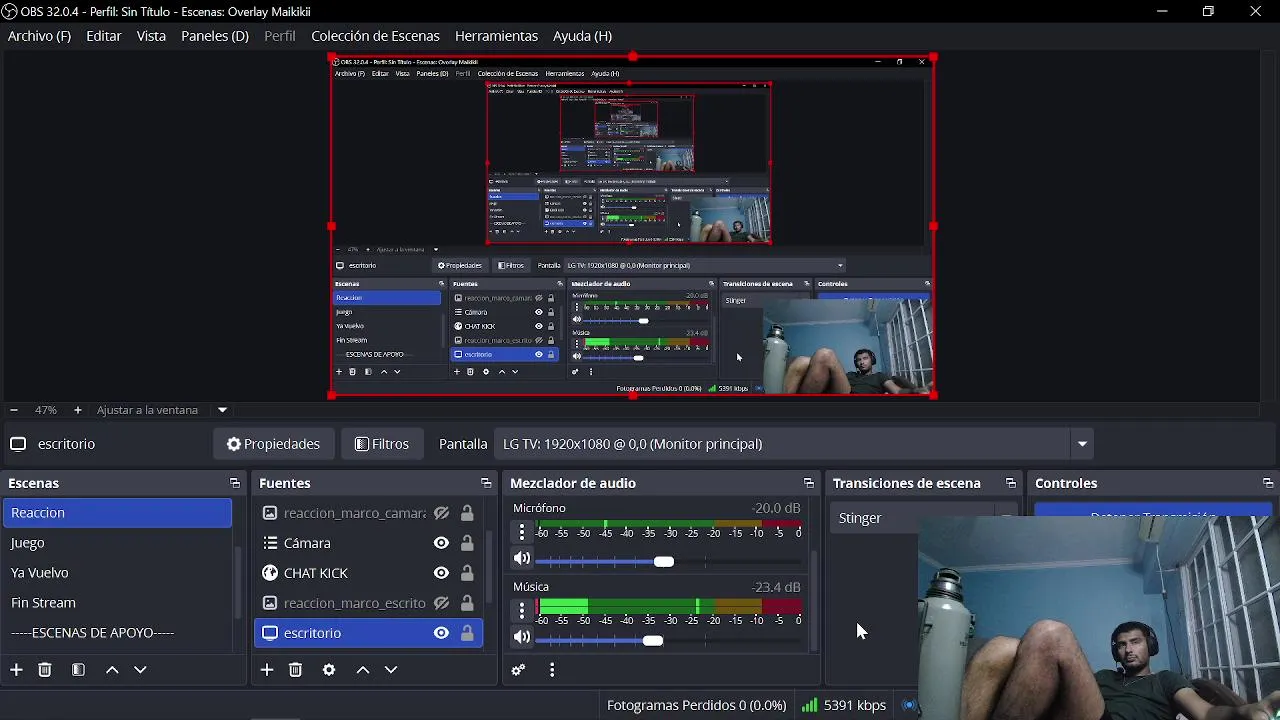Move source down in Fuentes toolbar
Screen dimensions: 1280x720
click(391, 670)
